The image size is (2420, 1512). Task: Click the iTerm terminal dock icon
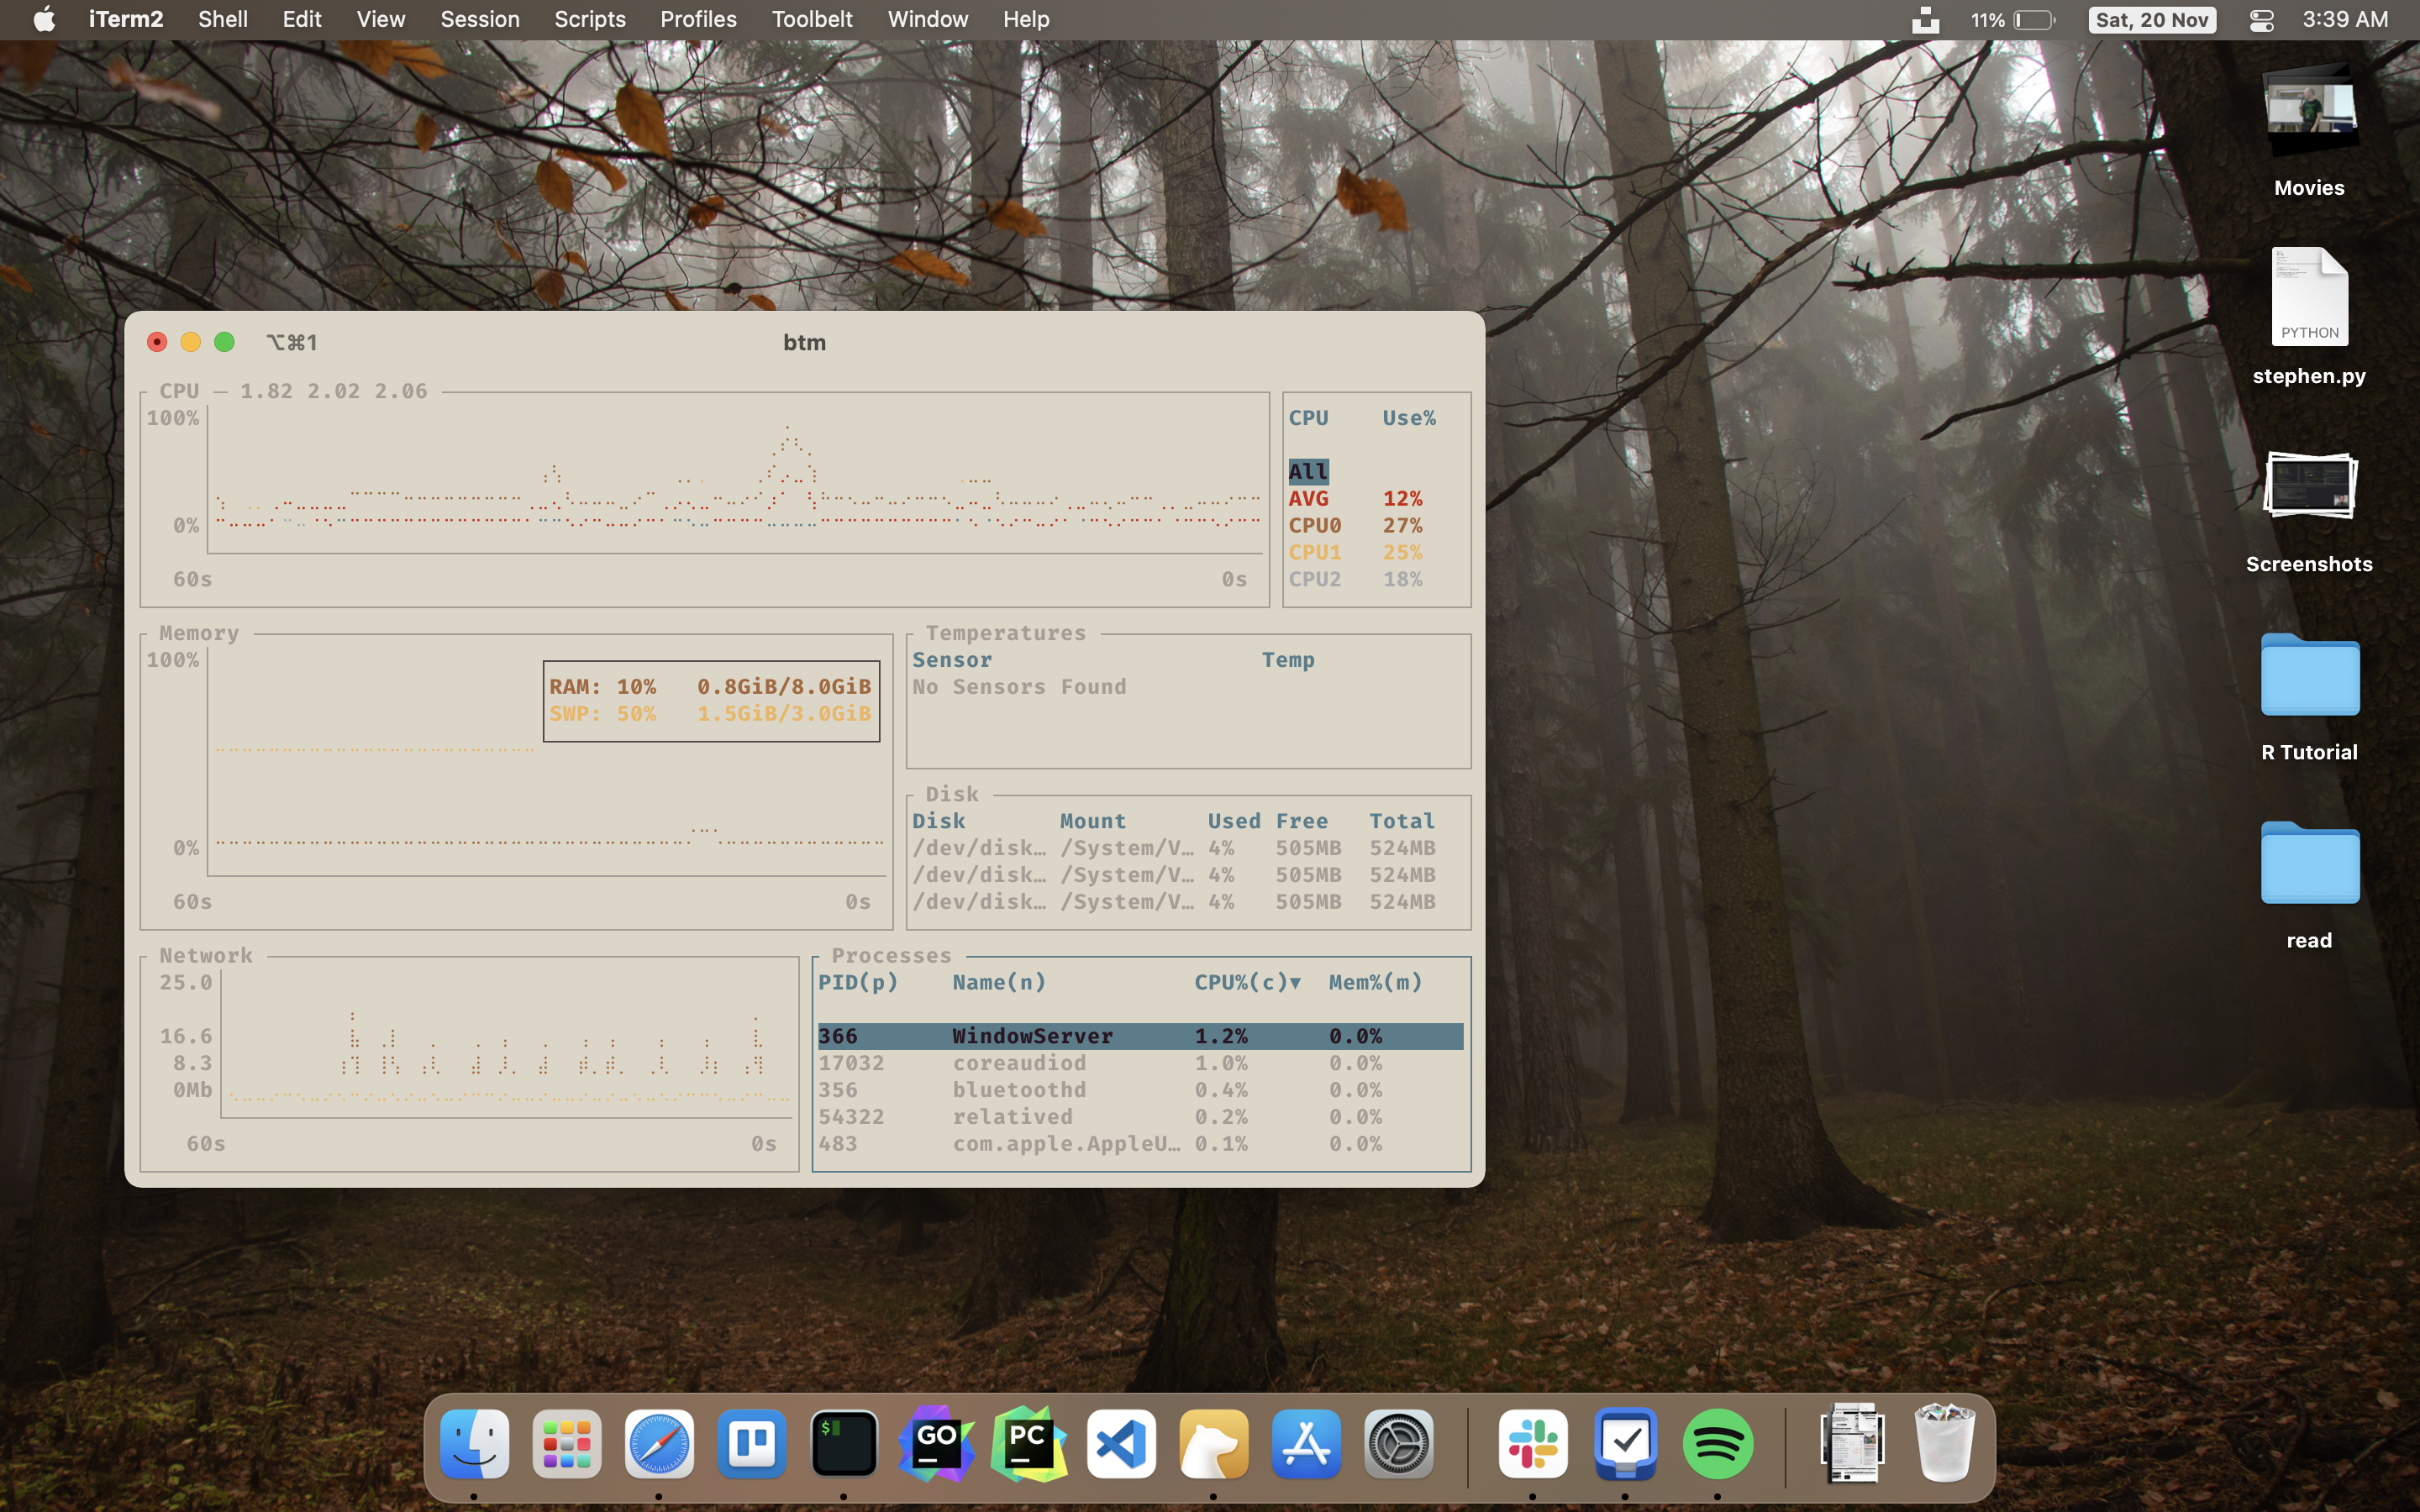(x=844, y=1444)
